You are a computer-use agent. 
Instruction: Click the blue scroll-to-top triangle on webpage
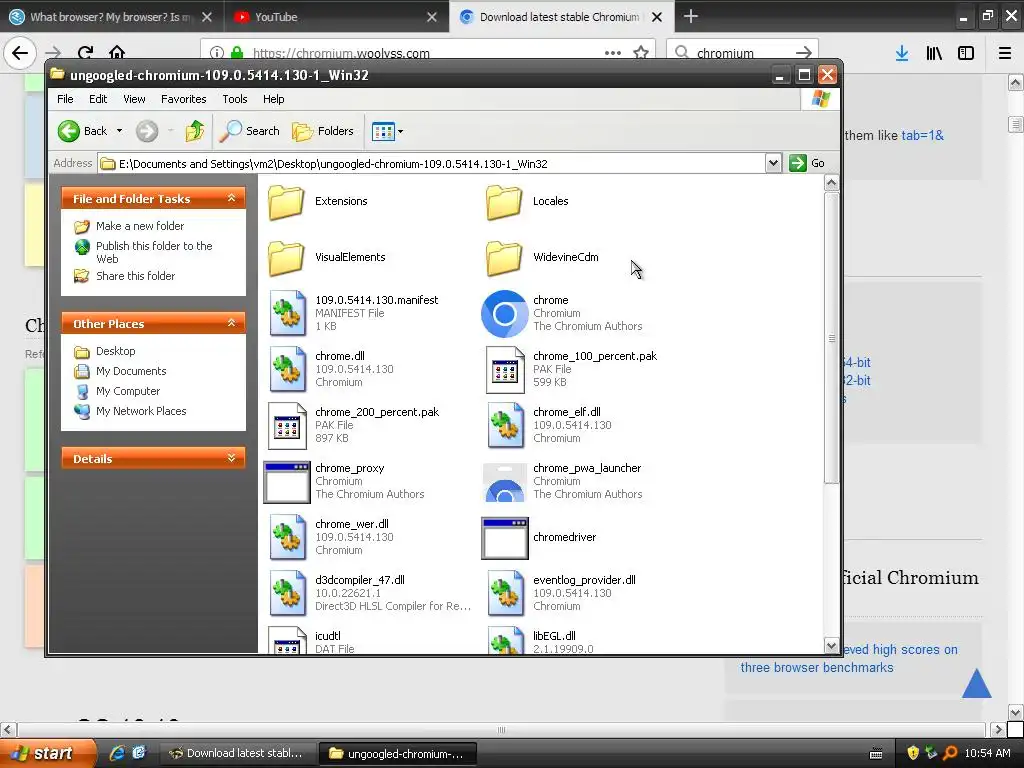point(977,683)
